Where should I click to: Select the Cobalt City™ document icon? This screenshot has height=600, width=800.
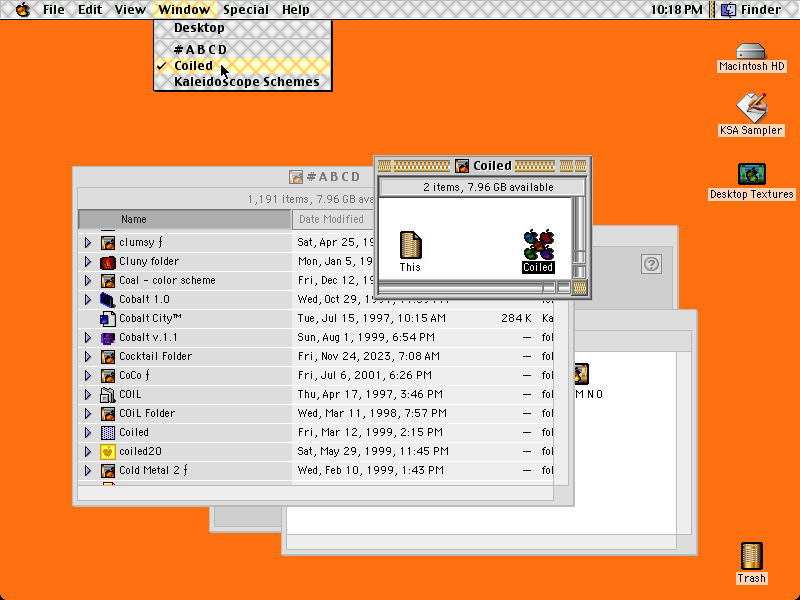click(x=108, y=318)
